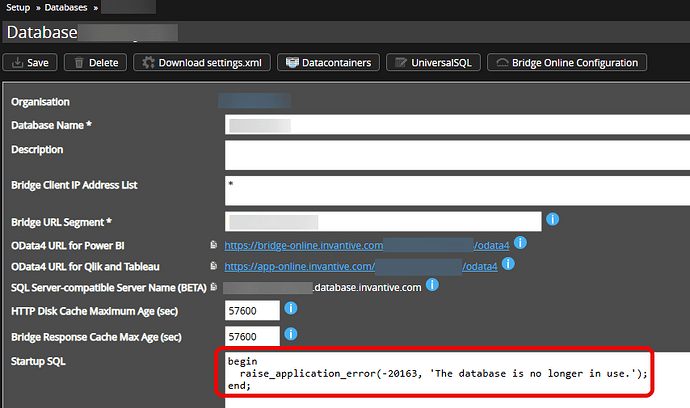Show info for Bridge URL Segment
This screenshot has height=408, width=690.
pyautogui.click(x=552, y=219)
